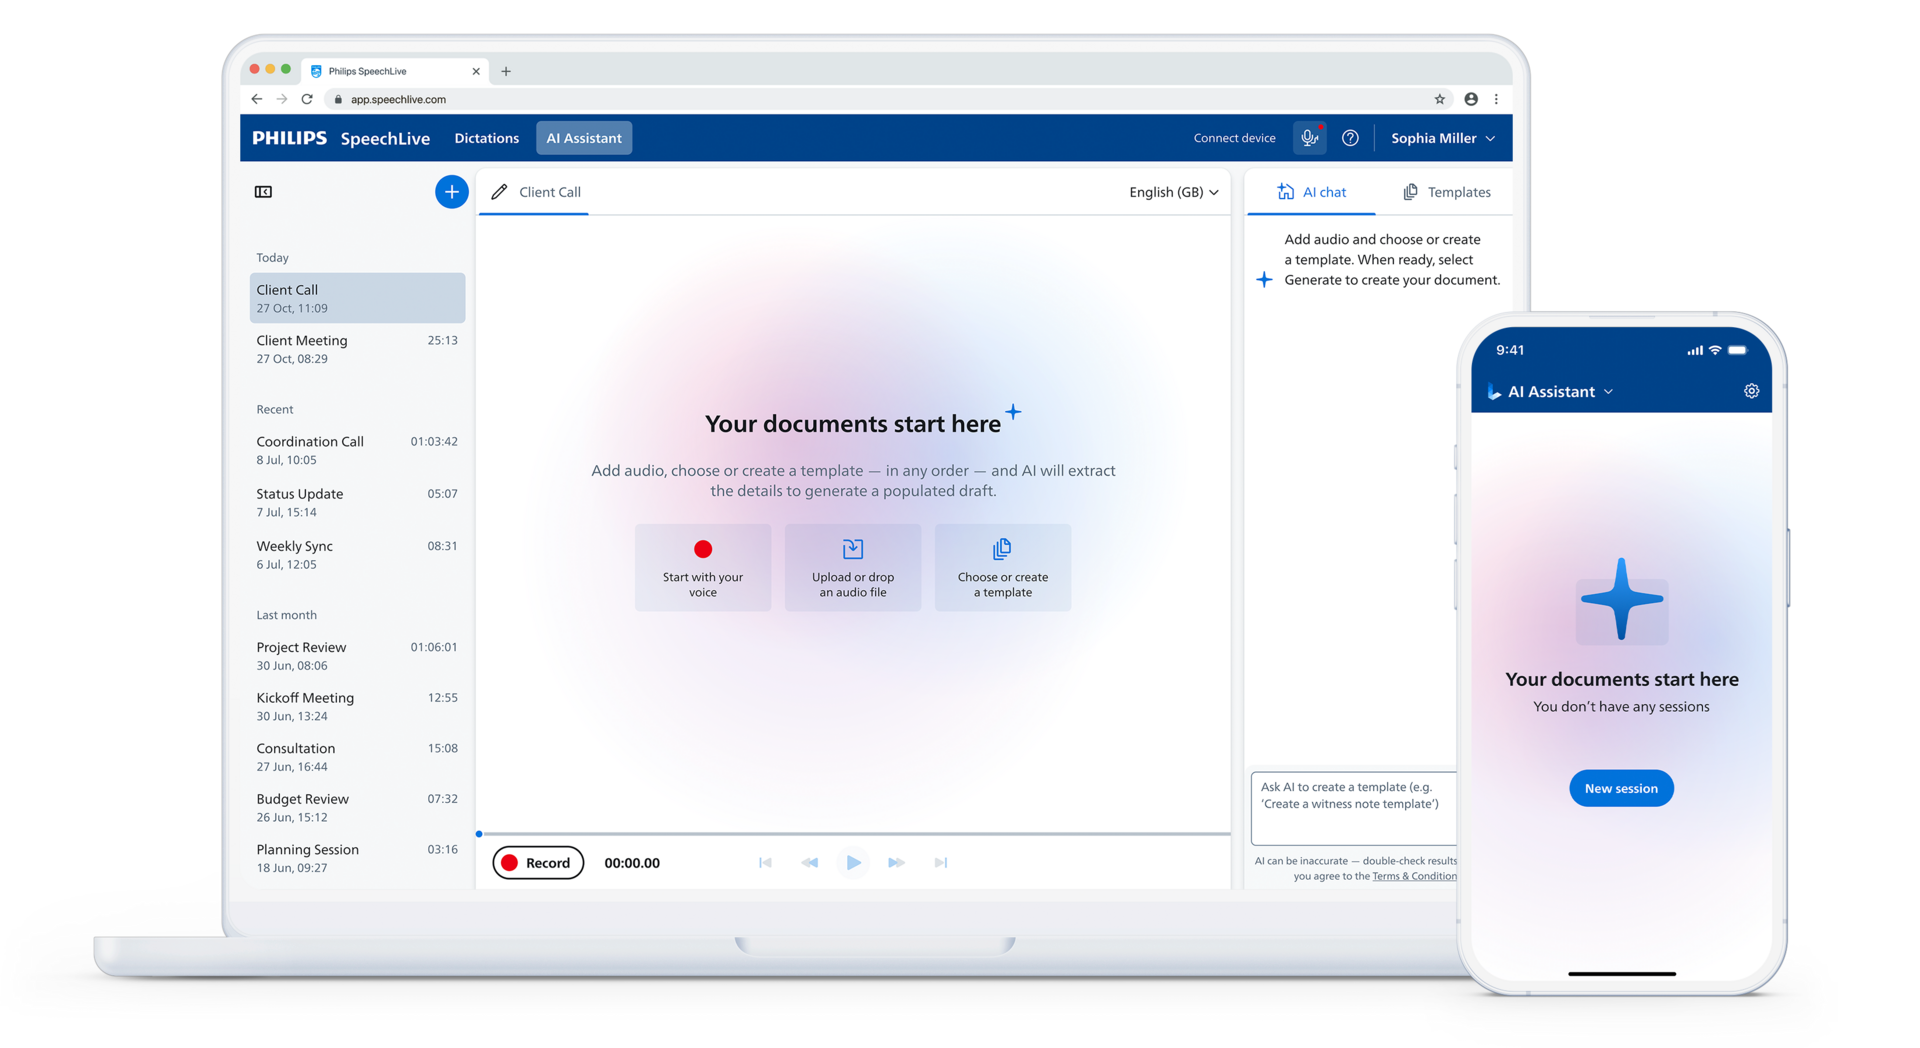Click the PHILIPS SpeechLive logo

tap(341, 138)
